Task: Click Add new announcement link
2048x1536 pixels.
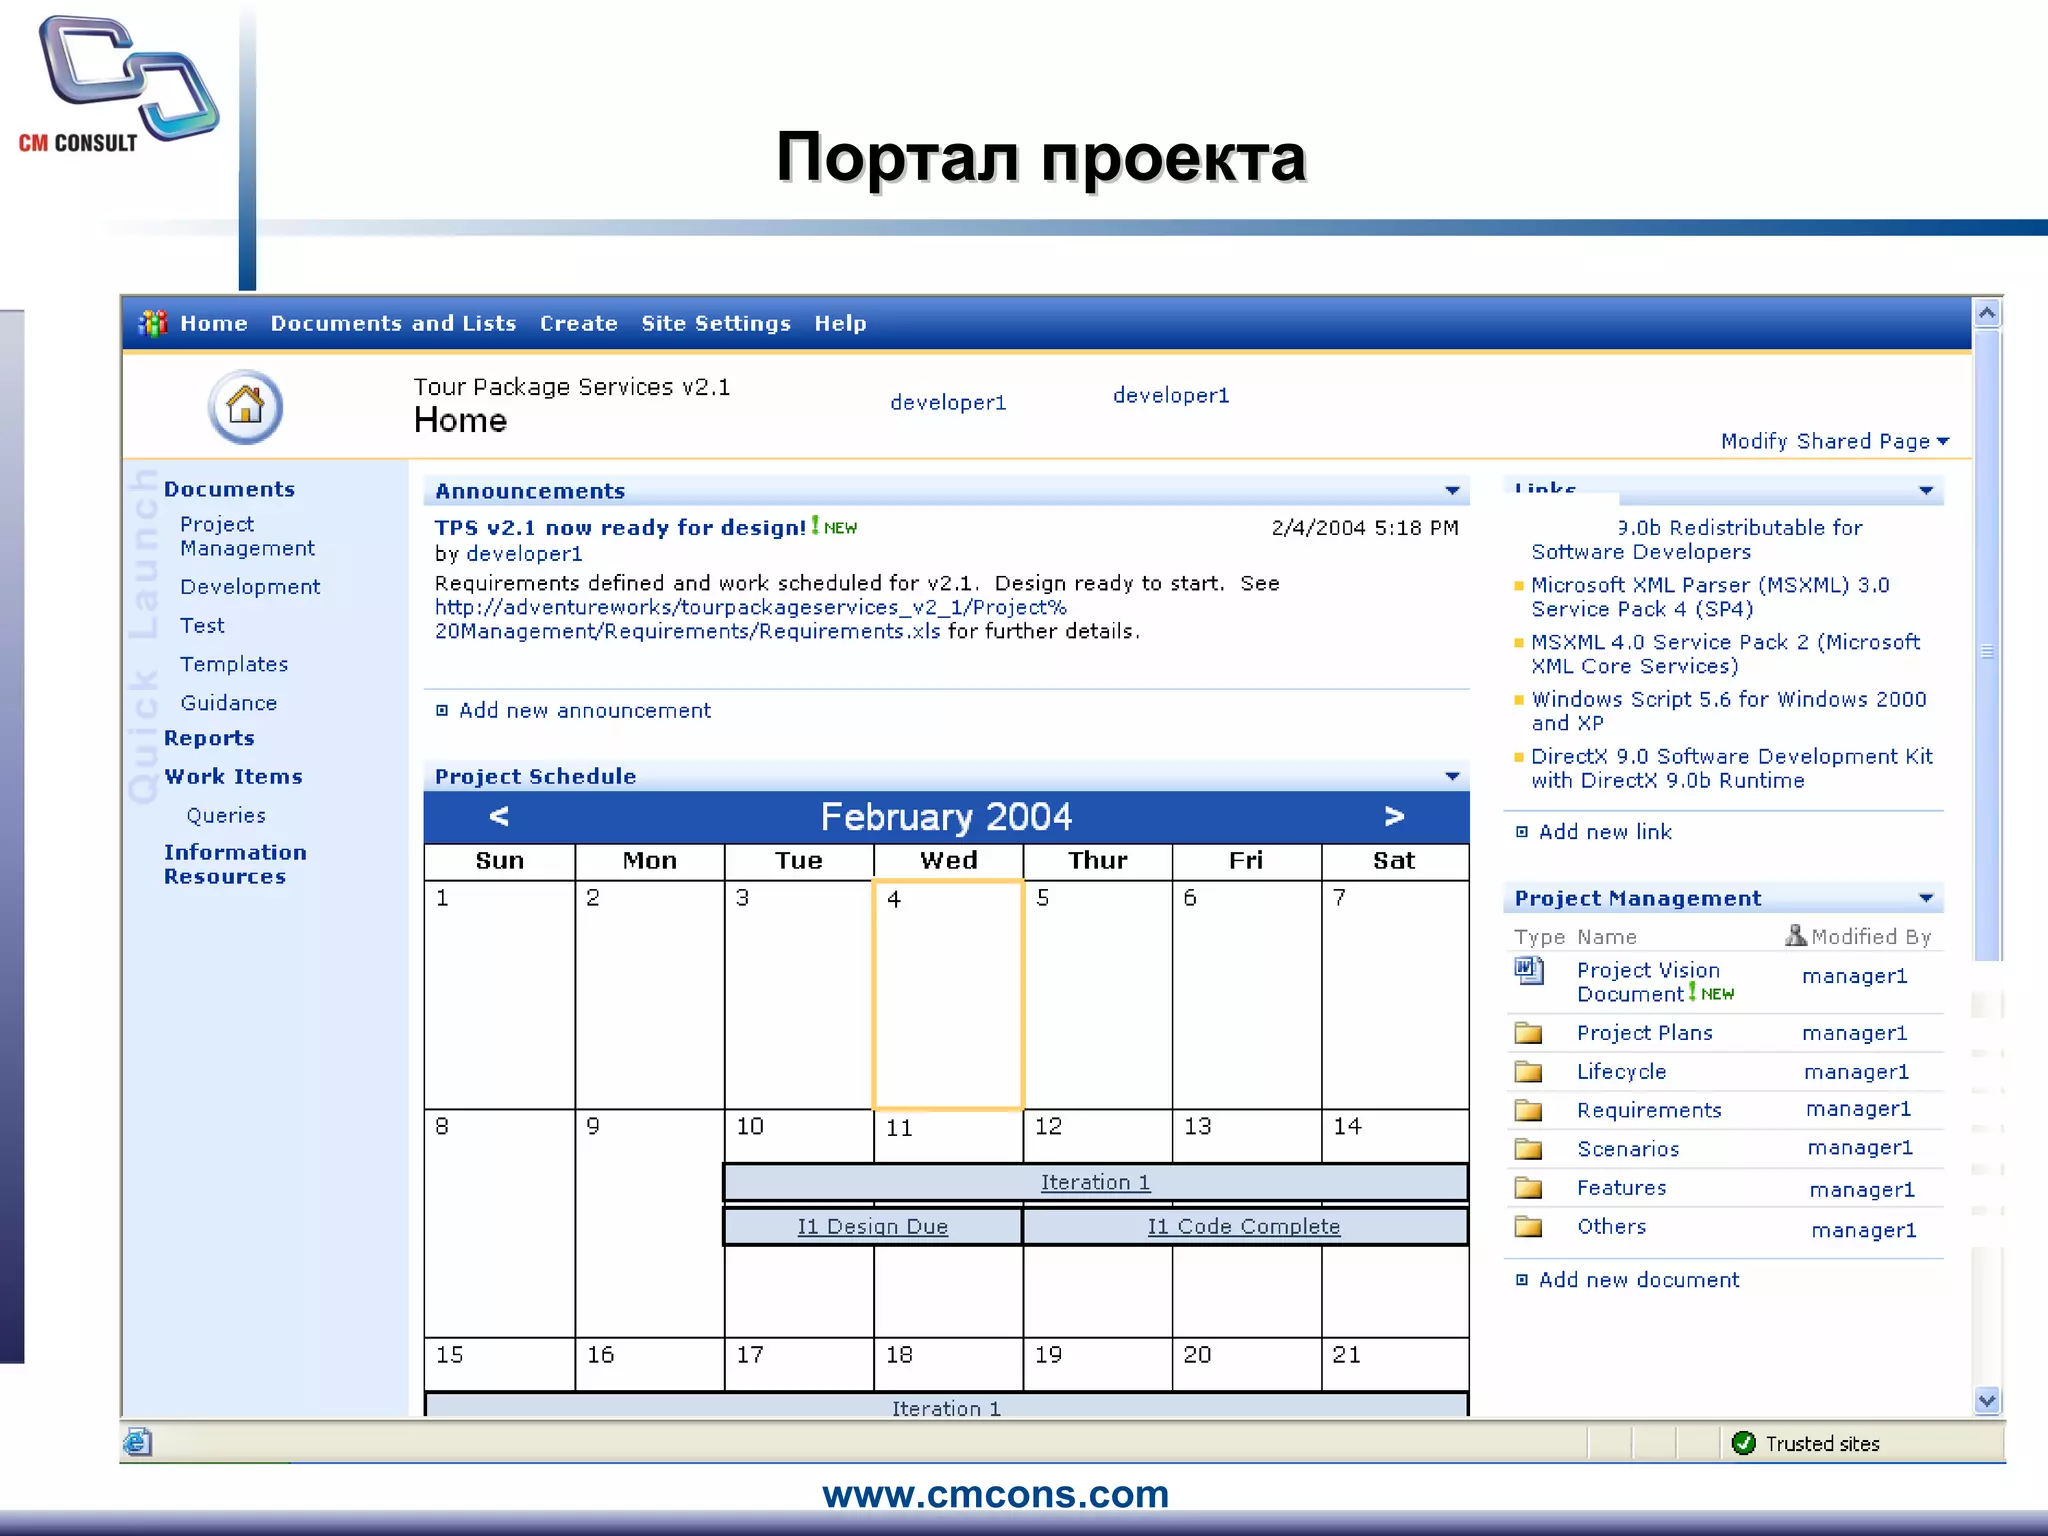Action: (x=585, y=710)
